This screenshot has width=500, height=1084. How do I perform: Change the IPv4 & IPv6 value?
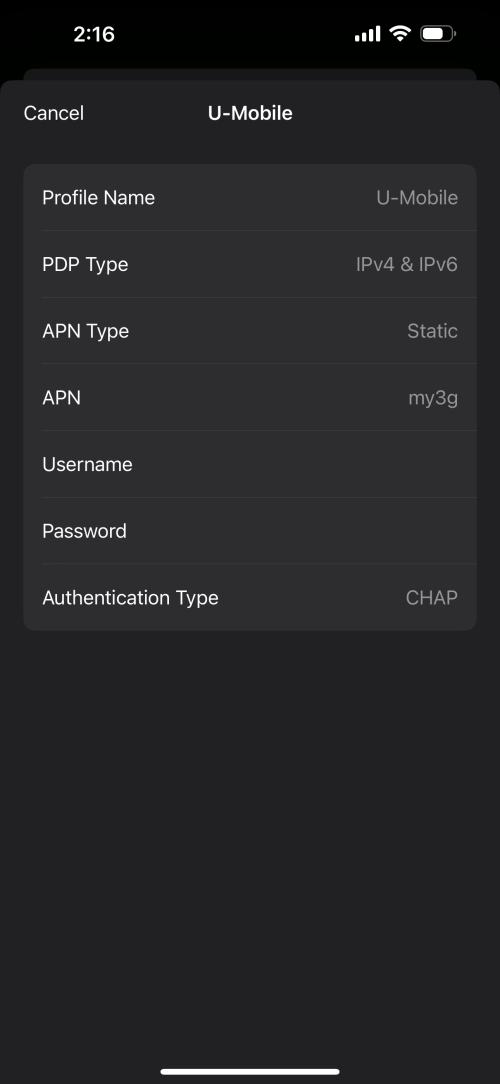407,265
